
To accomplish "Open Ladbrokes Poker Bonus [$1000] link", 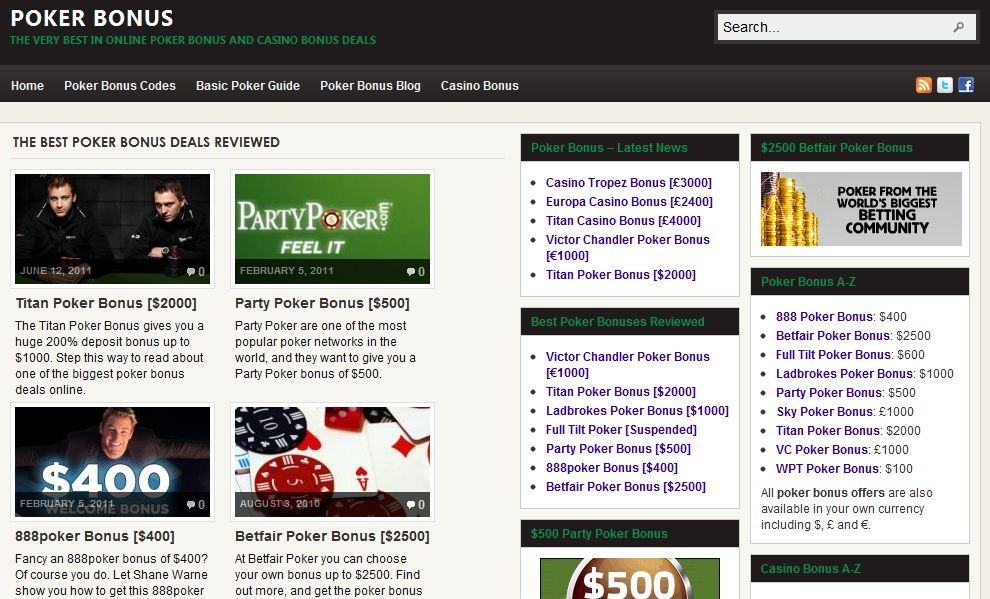I will click(x=637, y=410).
